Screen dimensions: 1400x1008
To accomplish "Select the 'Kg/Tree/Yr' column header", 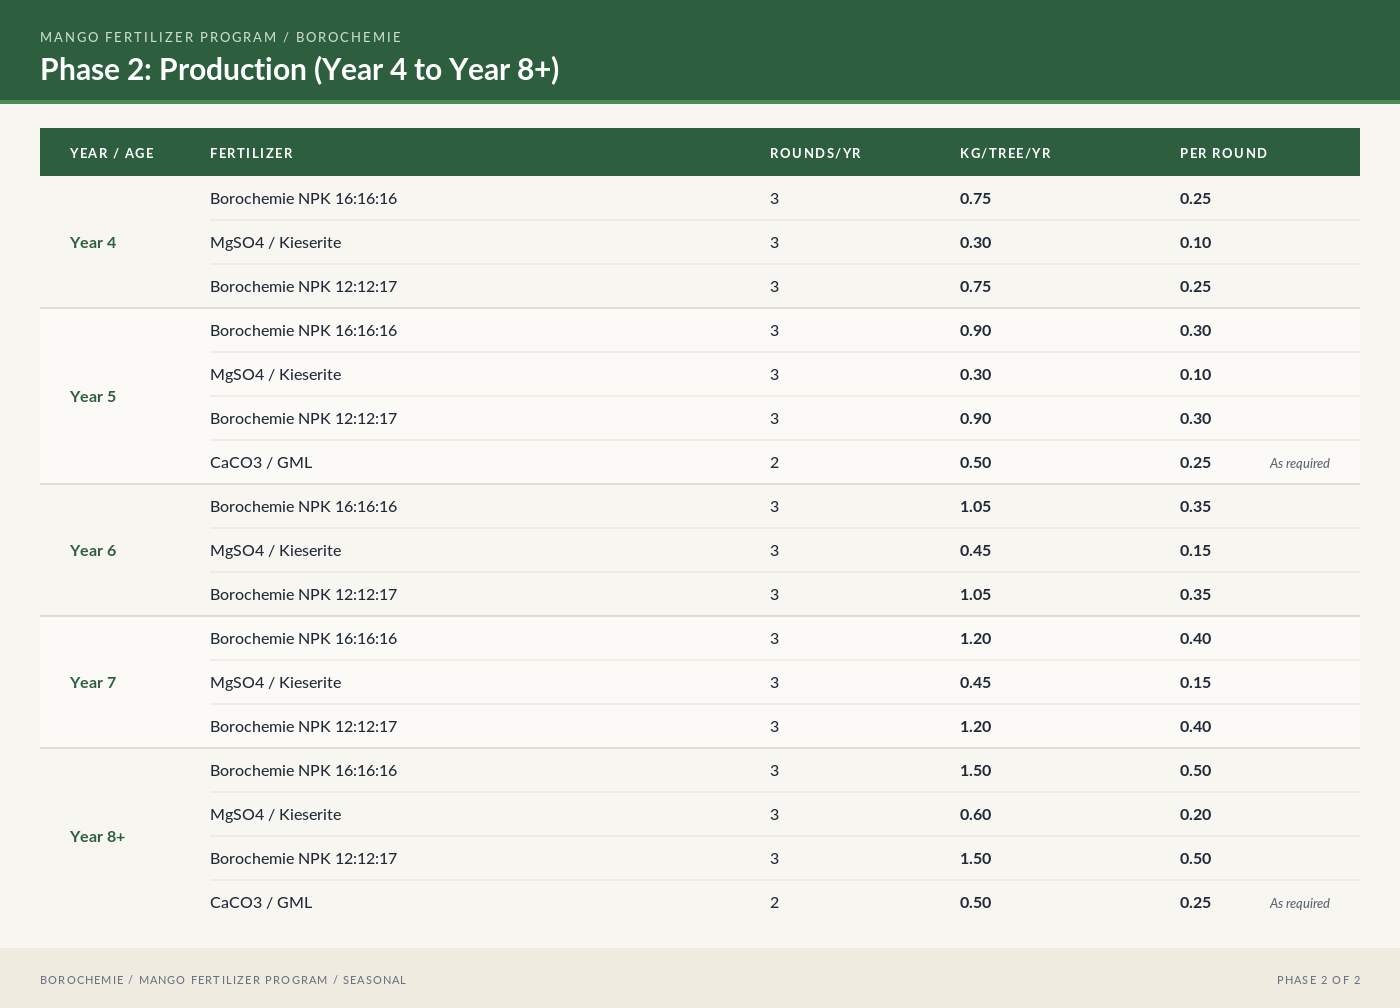I will (x=1006, y=153).
